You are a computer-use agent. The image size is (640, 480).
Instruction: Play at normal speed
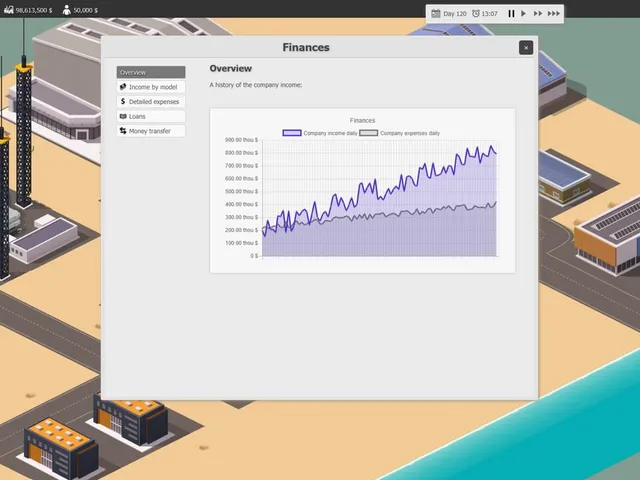[x=523, y=13]
